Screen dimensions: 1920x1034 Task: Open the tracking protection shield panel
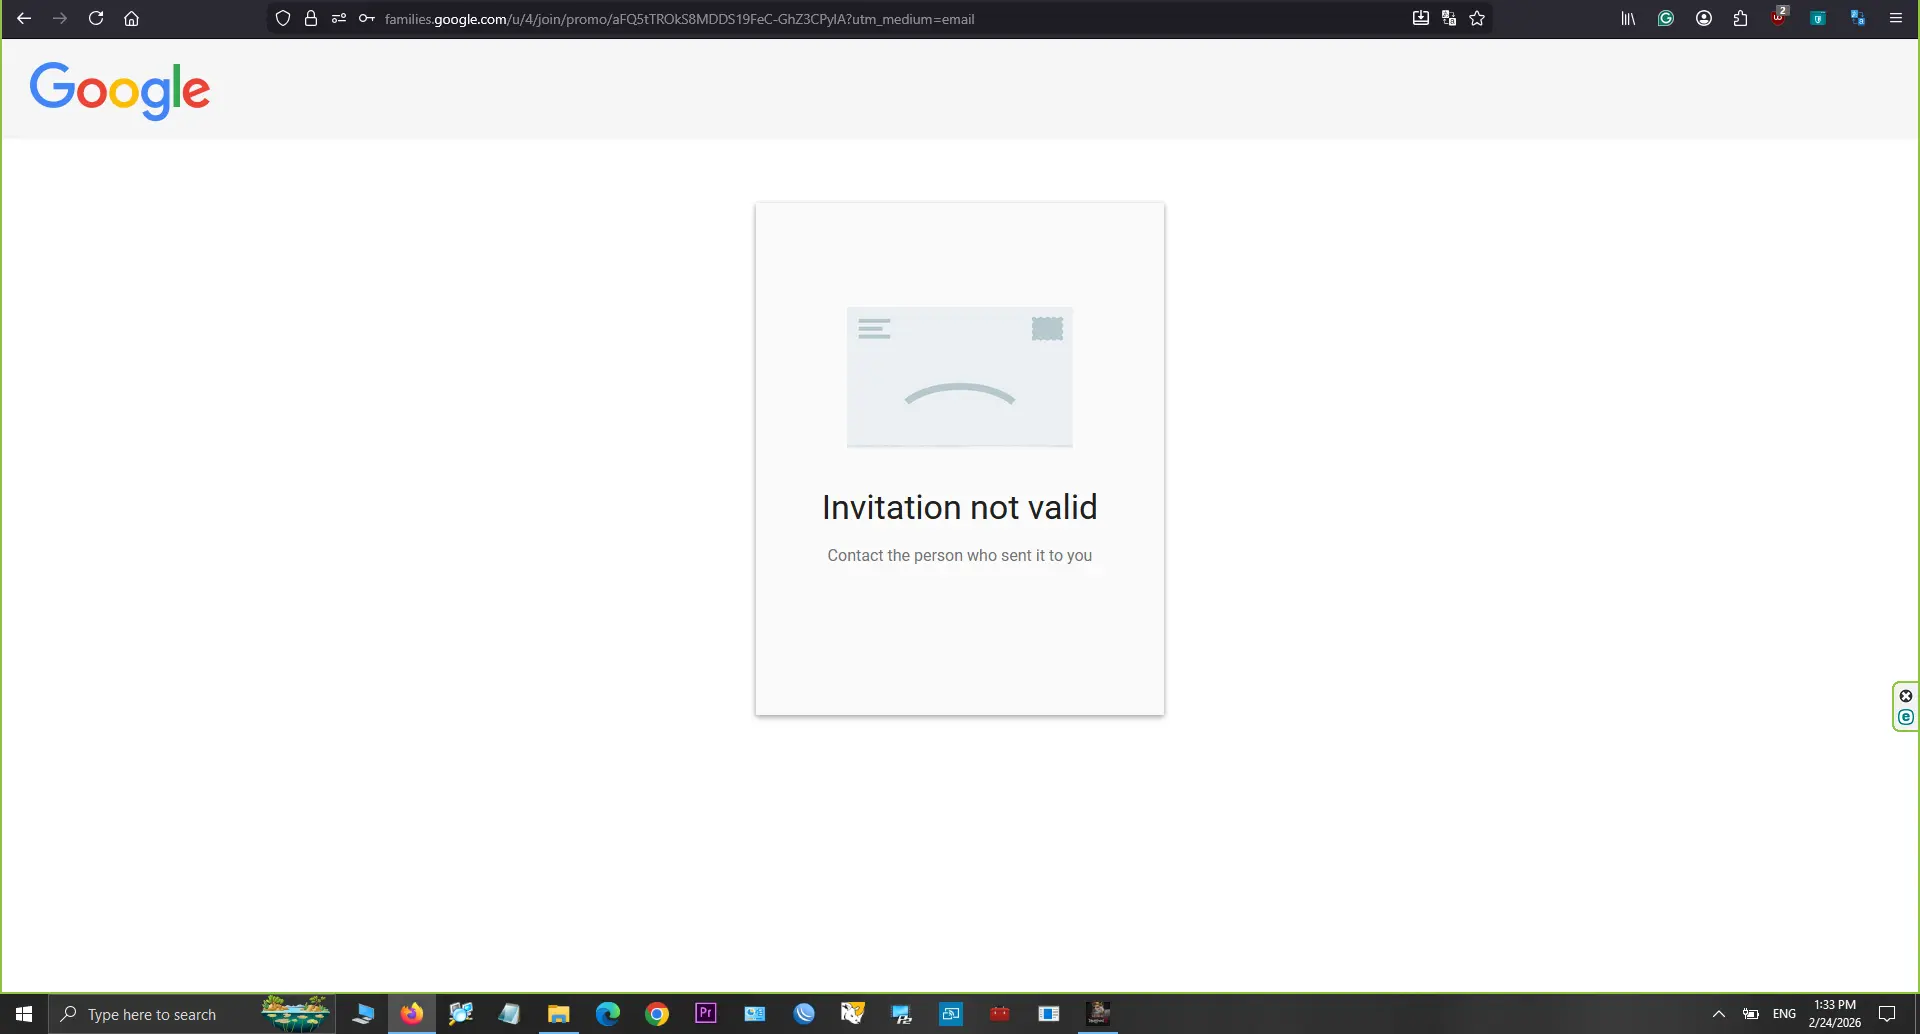pos(283,18)
